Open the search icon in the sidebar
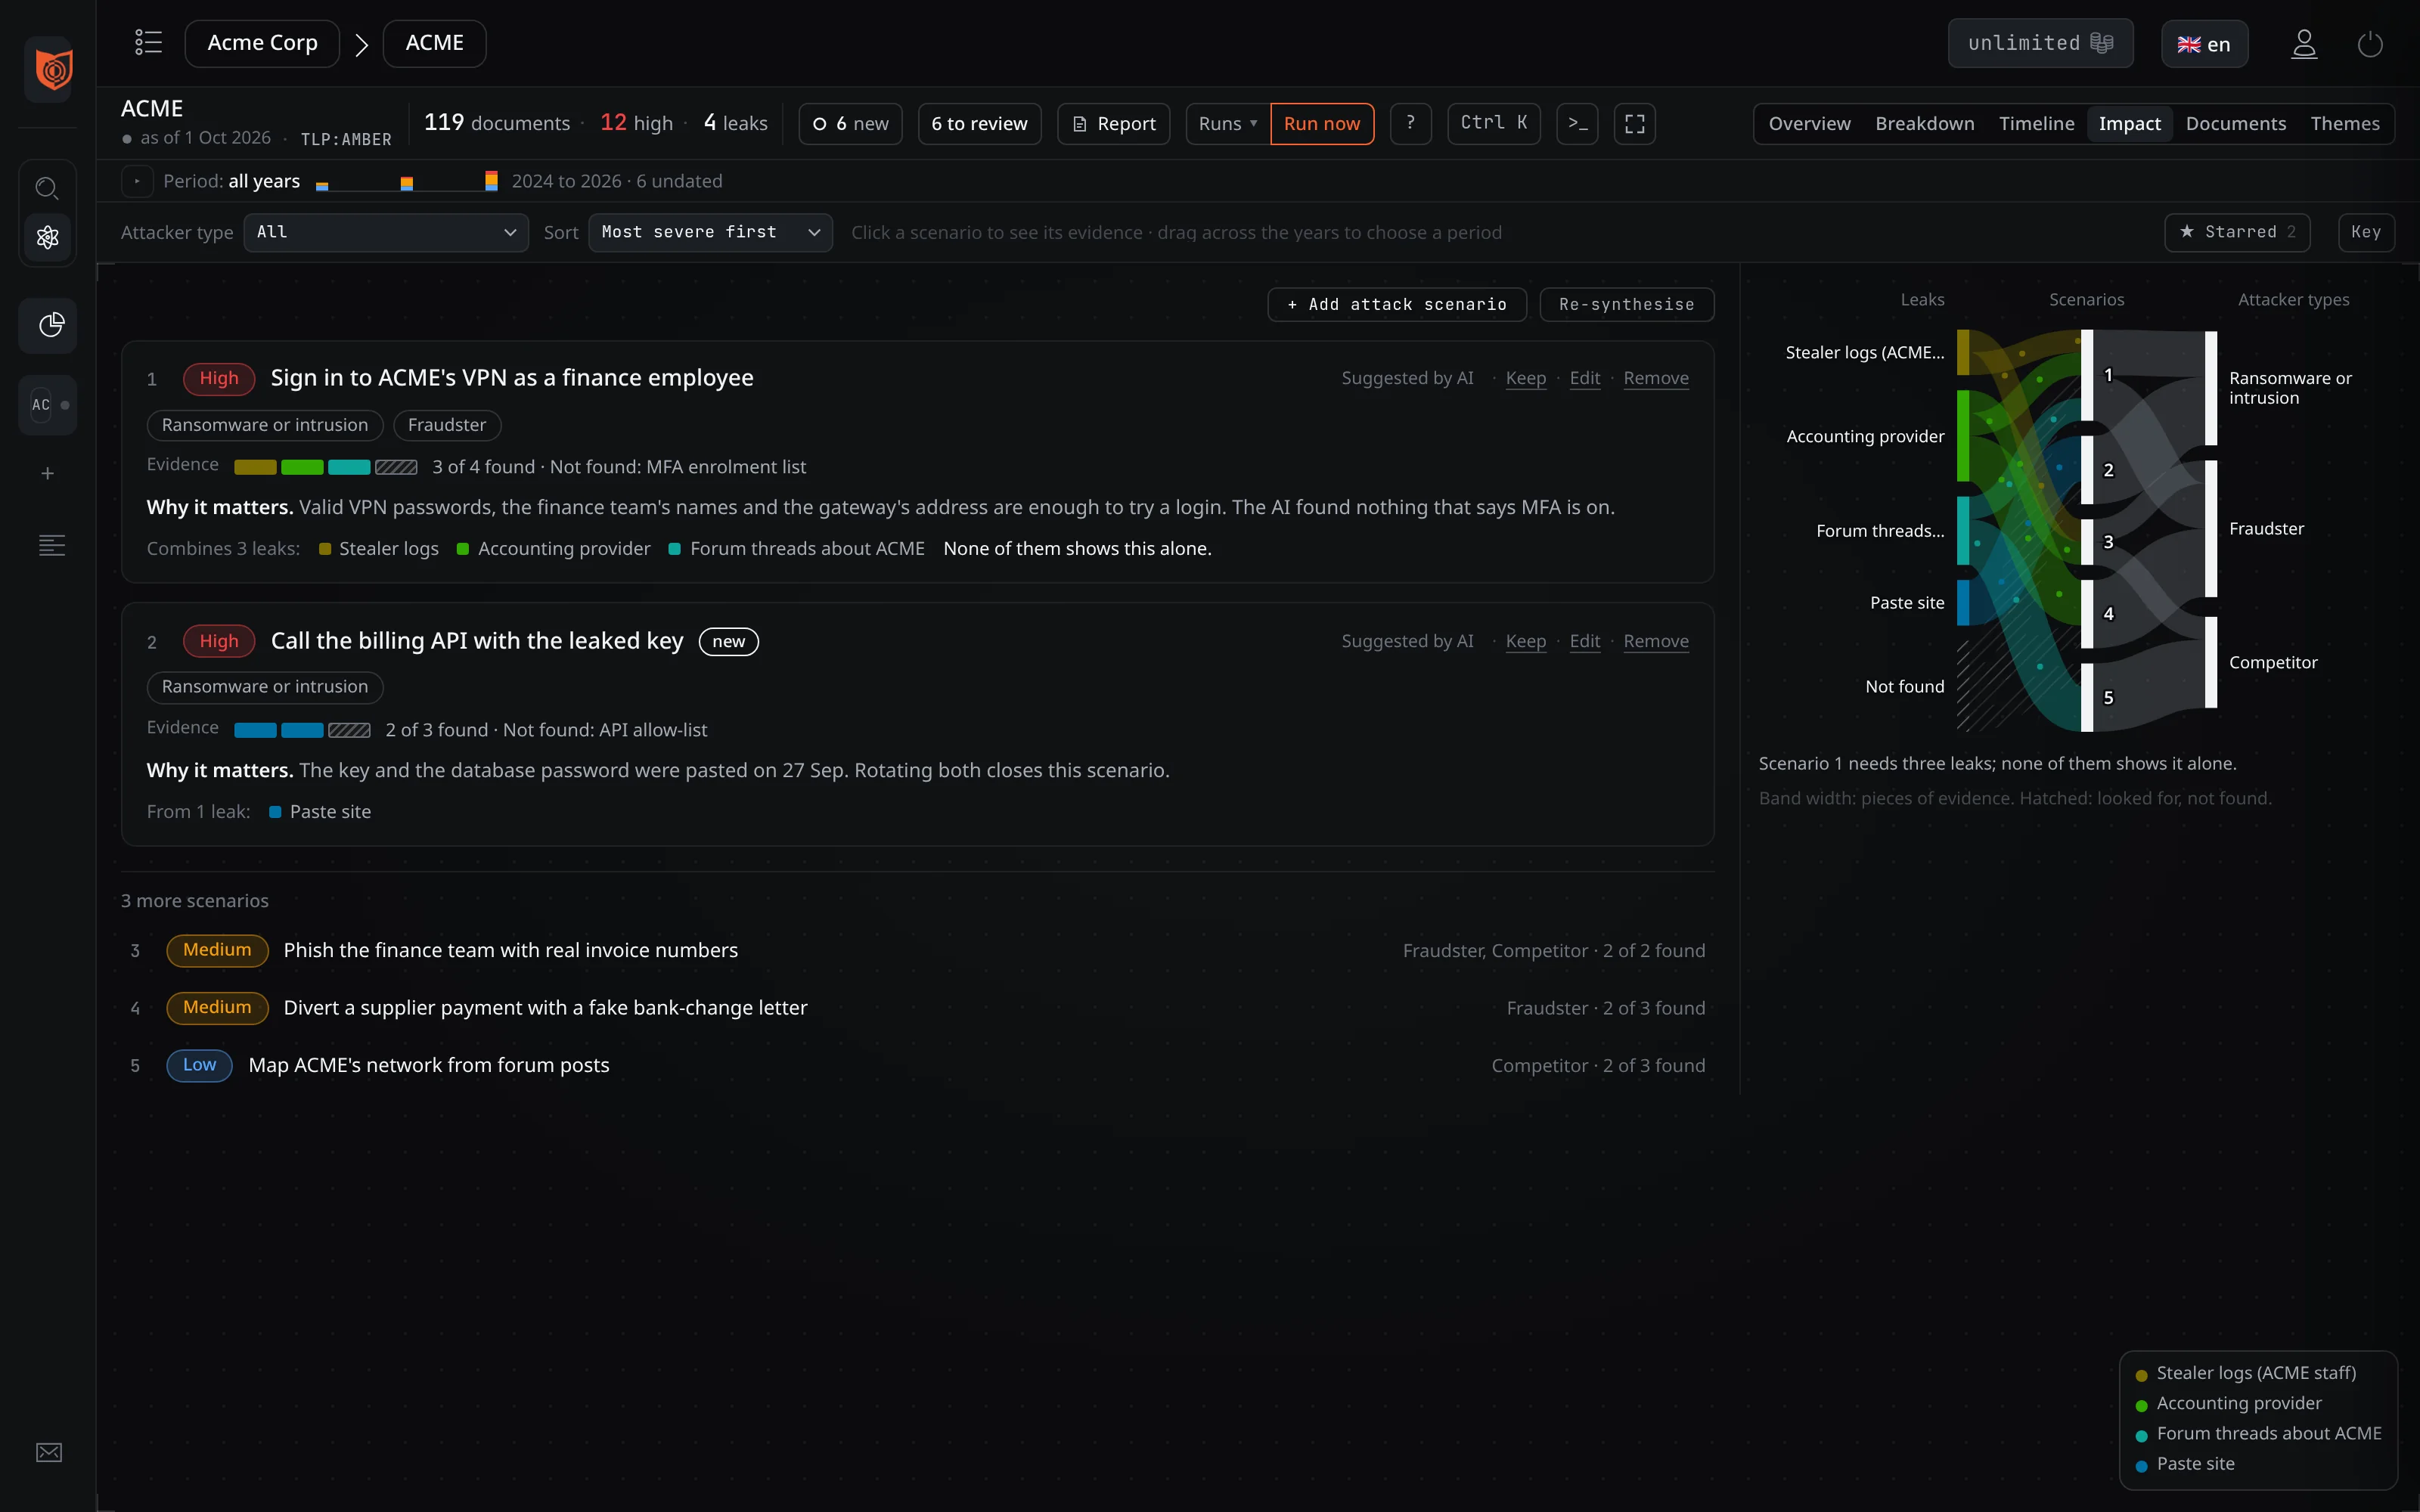This screenshot has height=1512, width=2420. (48, 188)
